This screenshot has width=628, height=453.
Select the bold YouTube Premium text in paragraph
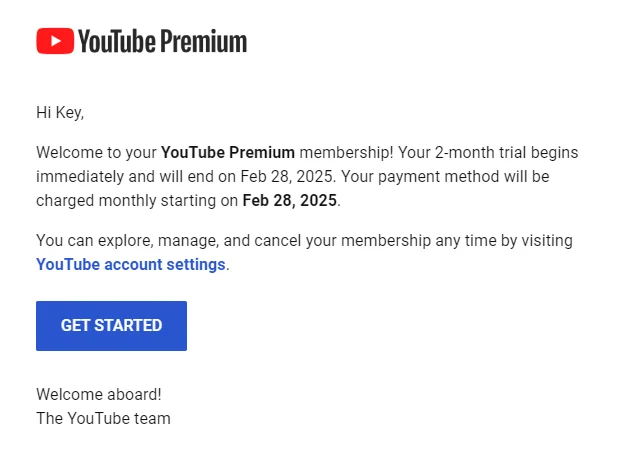228,153
